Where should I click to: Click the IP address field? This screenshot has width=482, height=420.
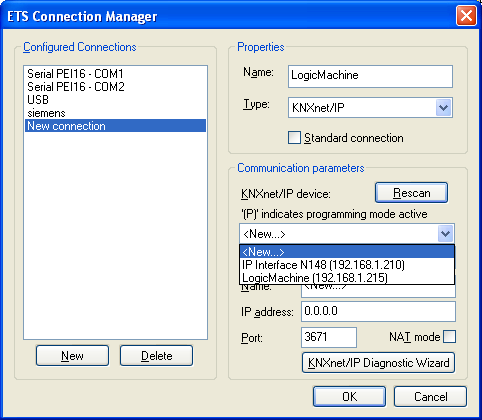(x=378, y=311)
